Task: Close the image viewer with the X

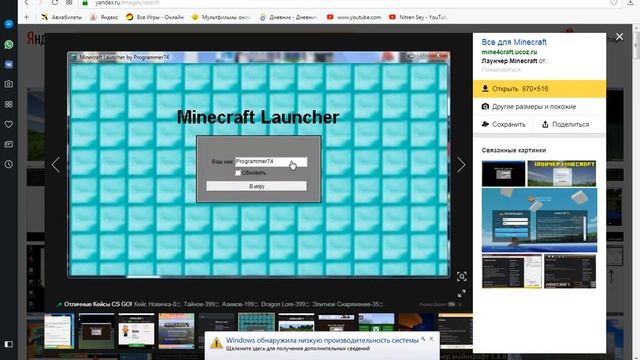Action: (619, 37)
